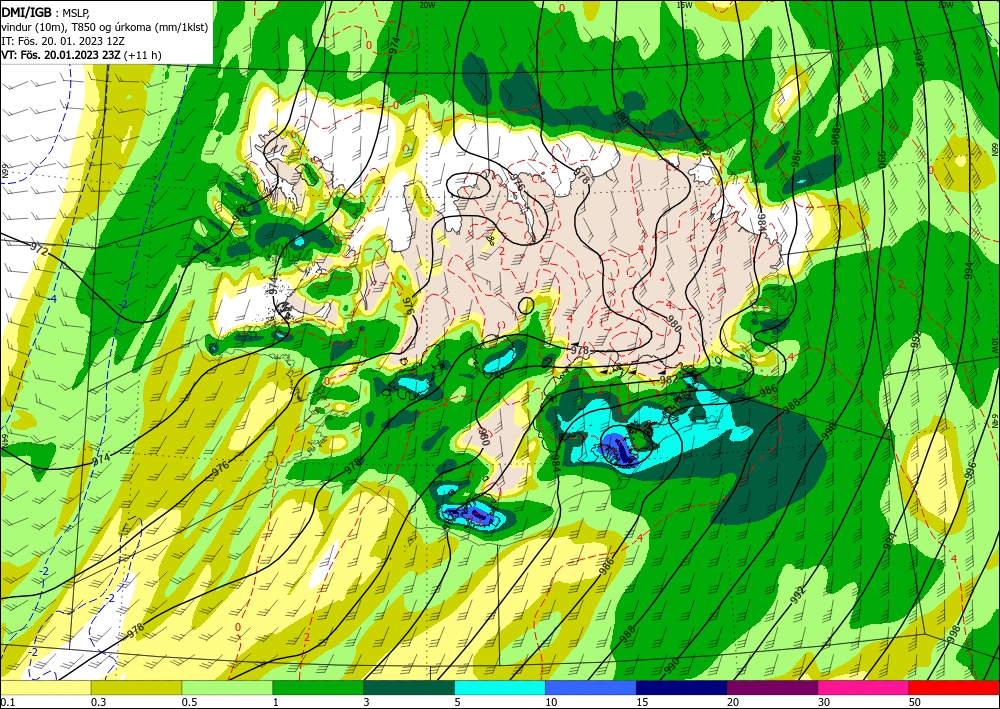Screen dimensions: 1000x709
Task: Click the blue 10–15 legend swatch
Action: (591, 687)
